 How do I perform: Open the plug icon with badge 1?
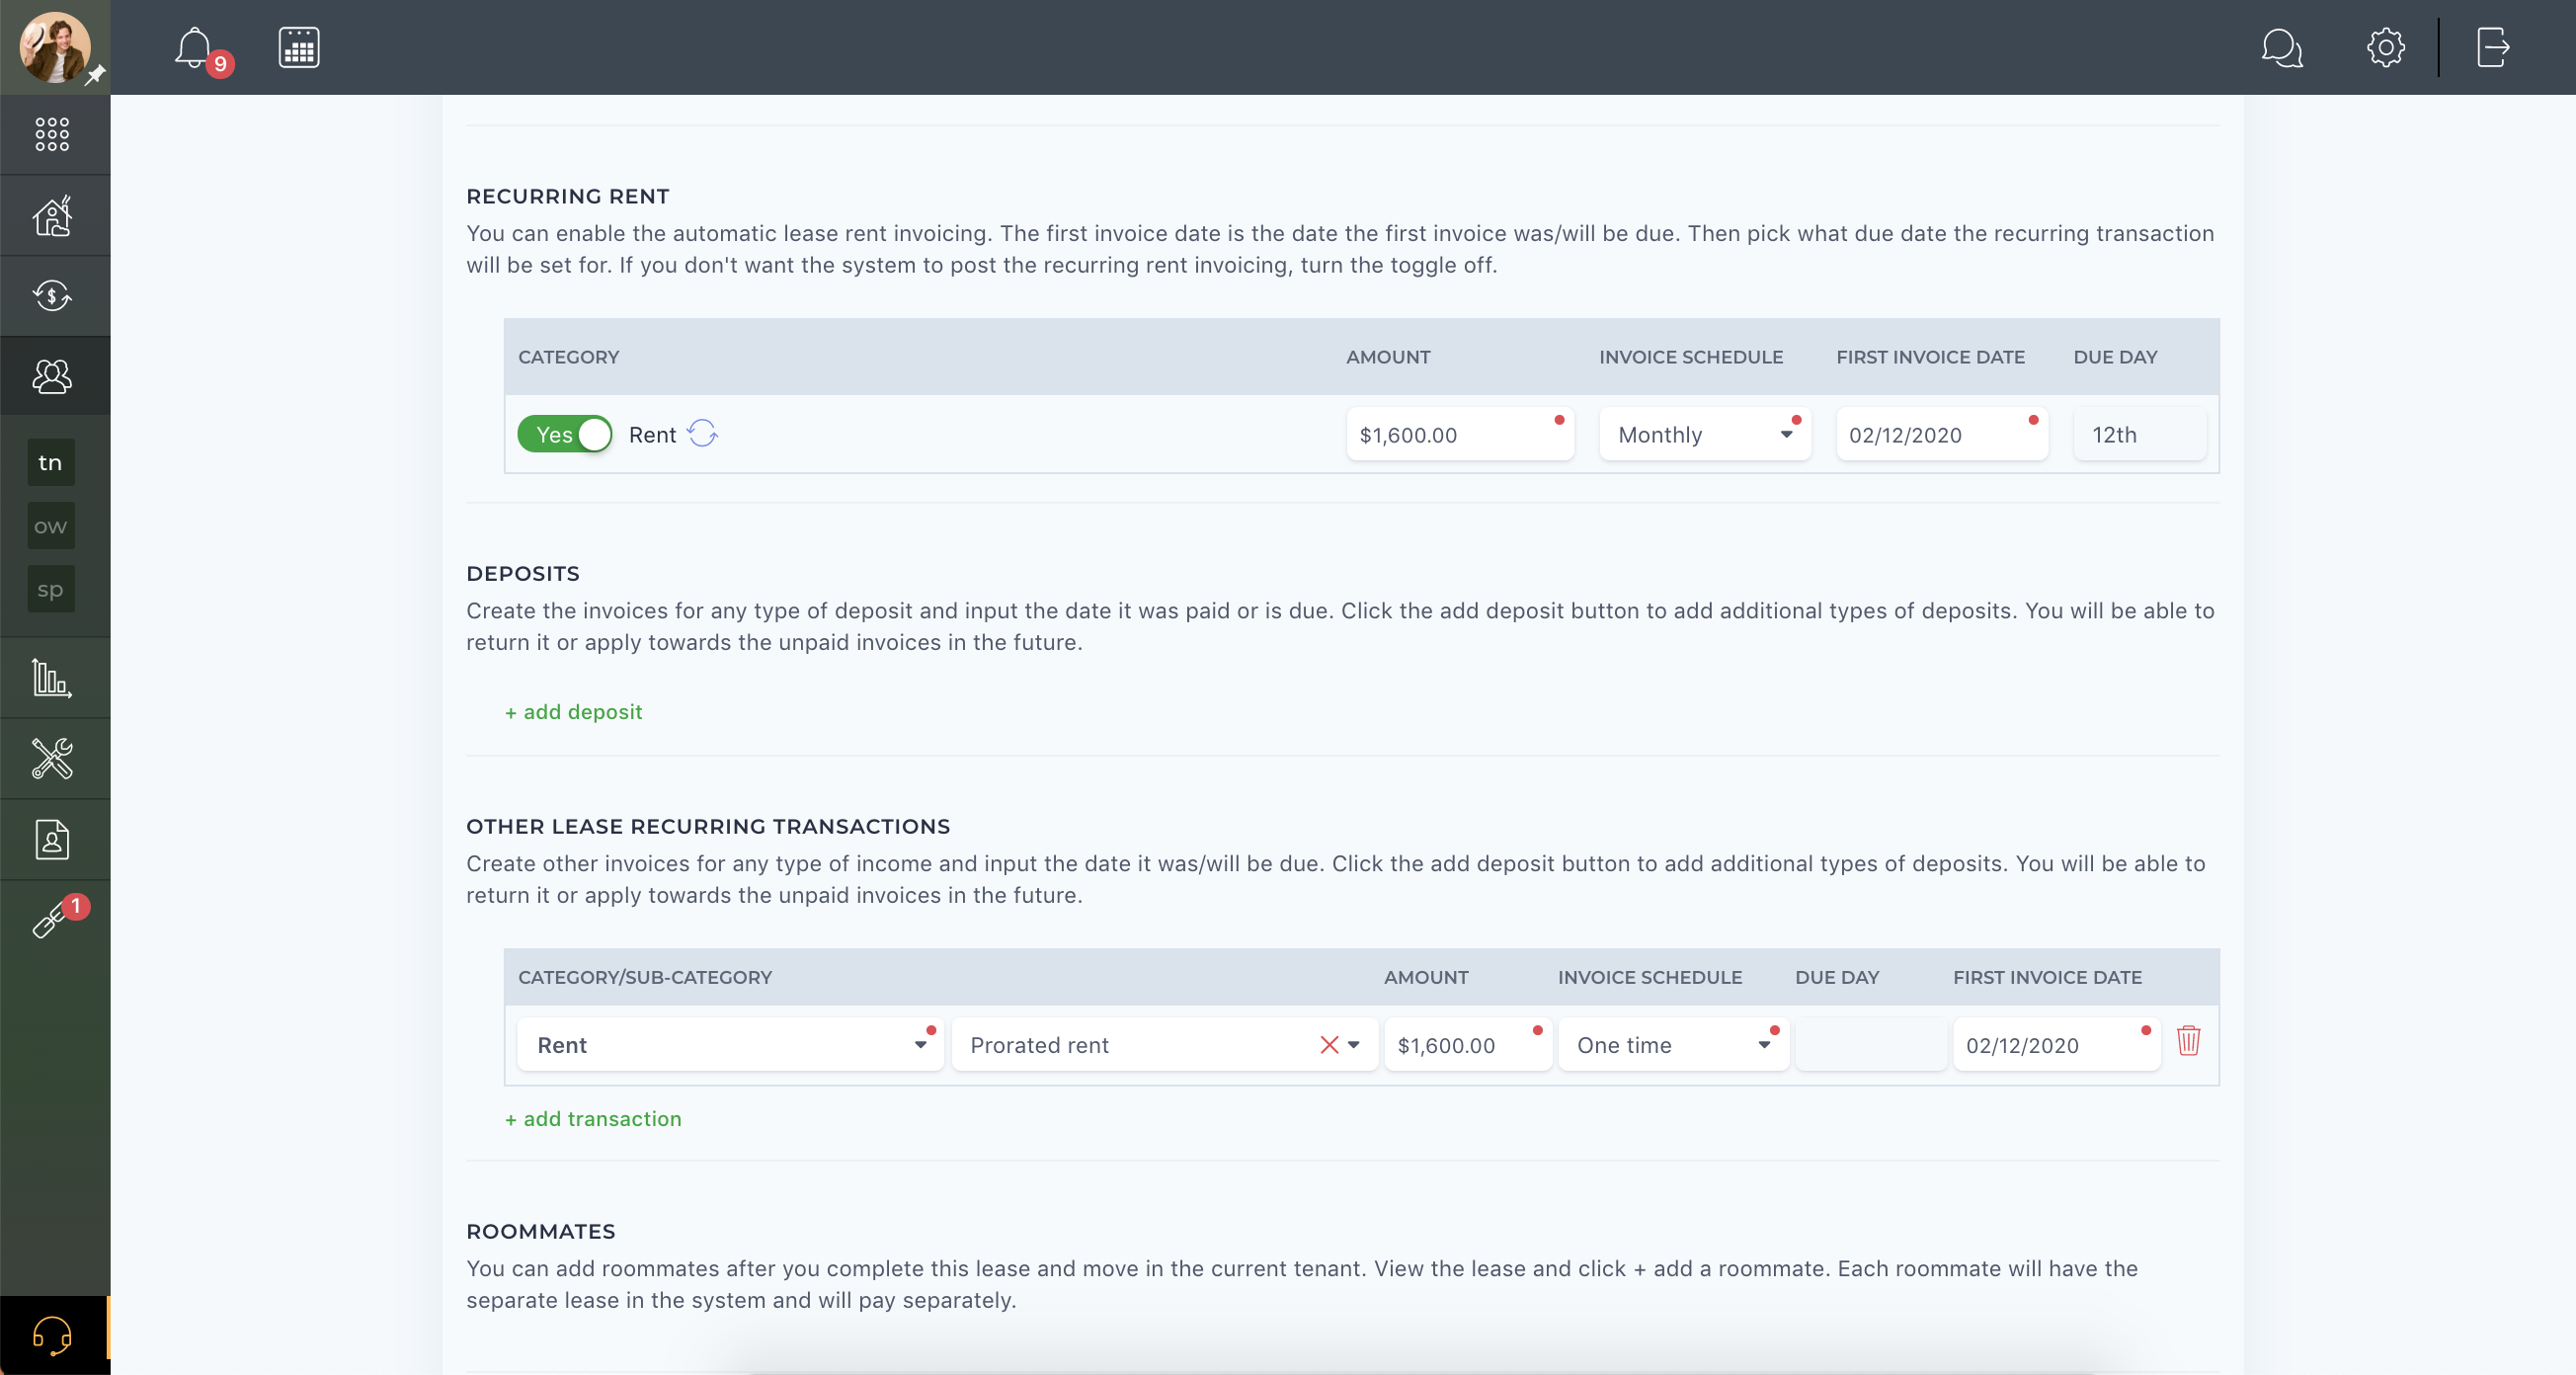point(50,920)
